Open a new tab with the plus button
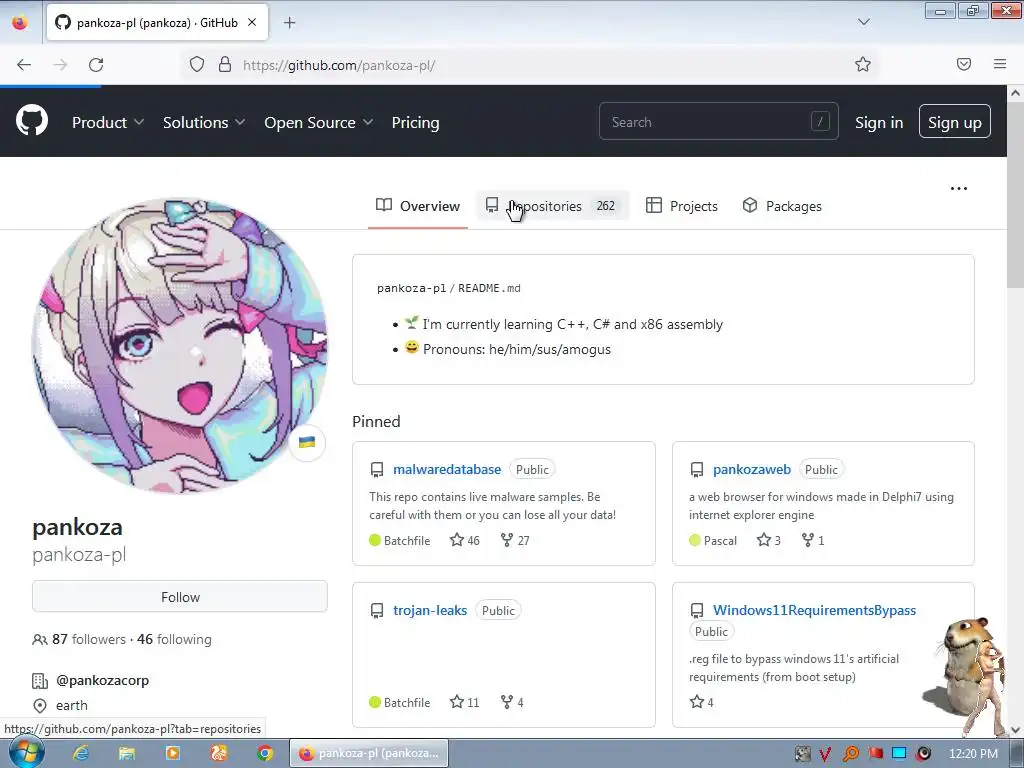This screenshot has height=768, width=1024. (x=289, y=23)
